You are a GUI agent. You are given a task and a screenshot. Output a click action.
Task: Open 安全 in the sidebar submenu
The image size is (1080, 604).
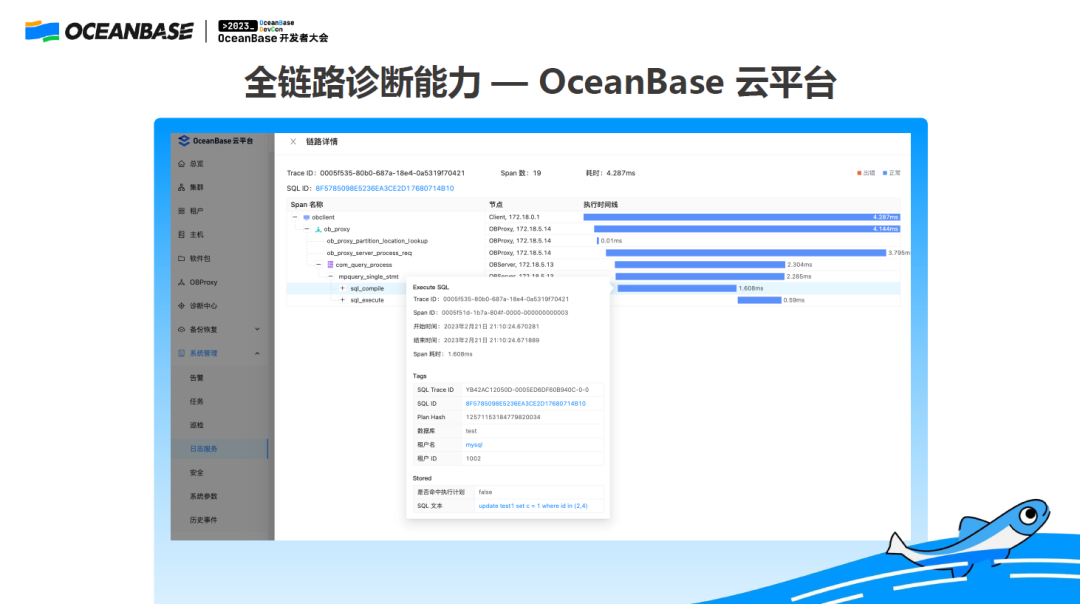point(197,472)
